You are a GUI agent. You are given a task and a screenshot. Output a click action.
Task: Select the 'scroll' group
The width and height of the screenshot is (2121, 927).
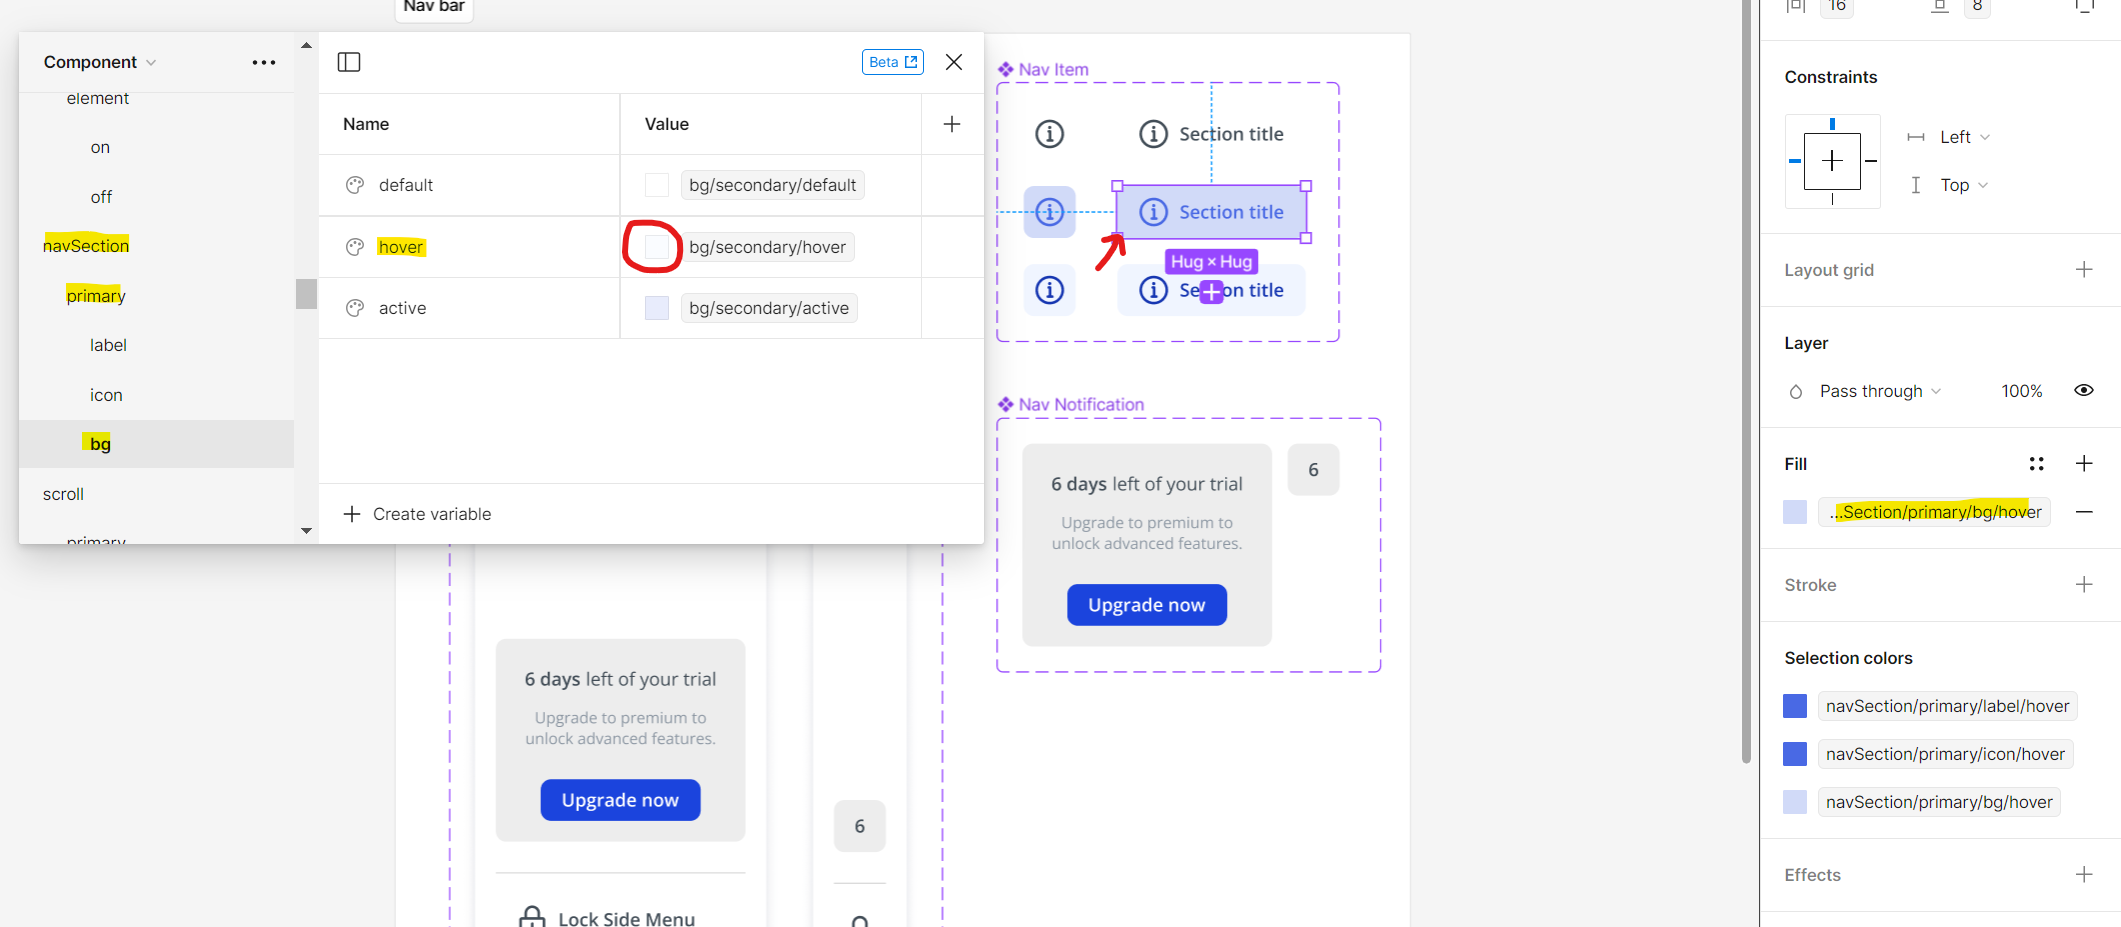click(x=63, y=494)
